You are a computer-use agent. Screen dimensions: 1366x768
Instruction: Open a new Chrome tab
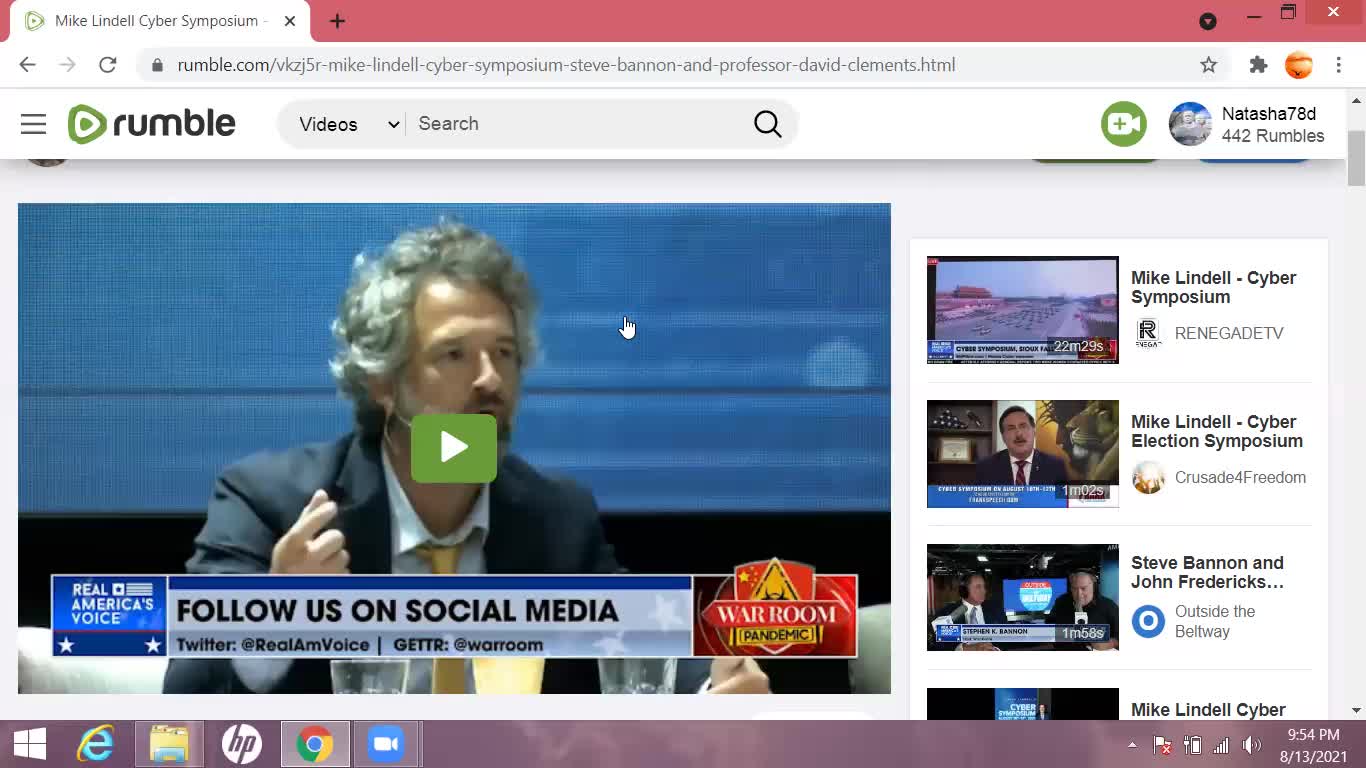337,21
